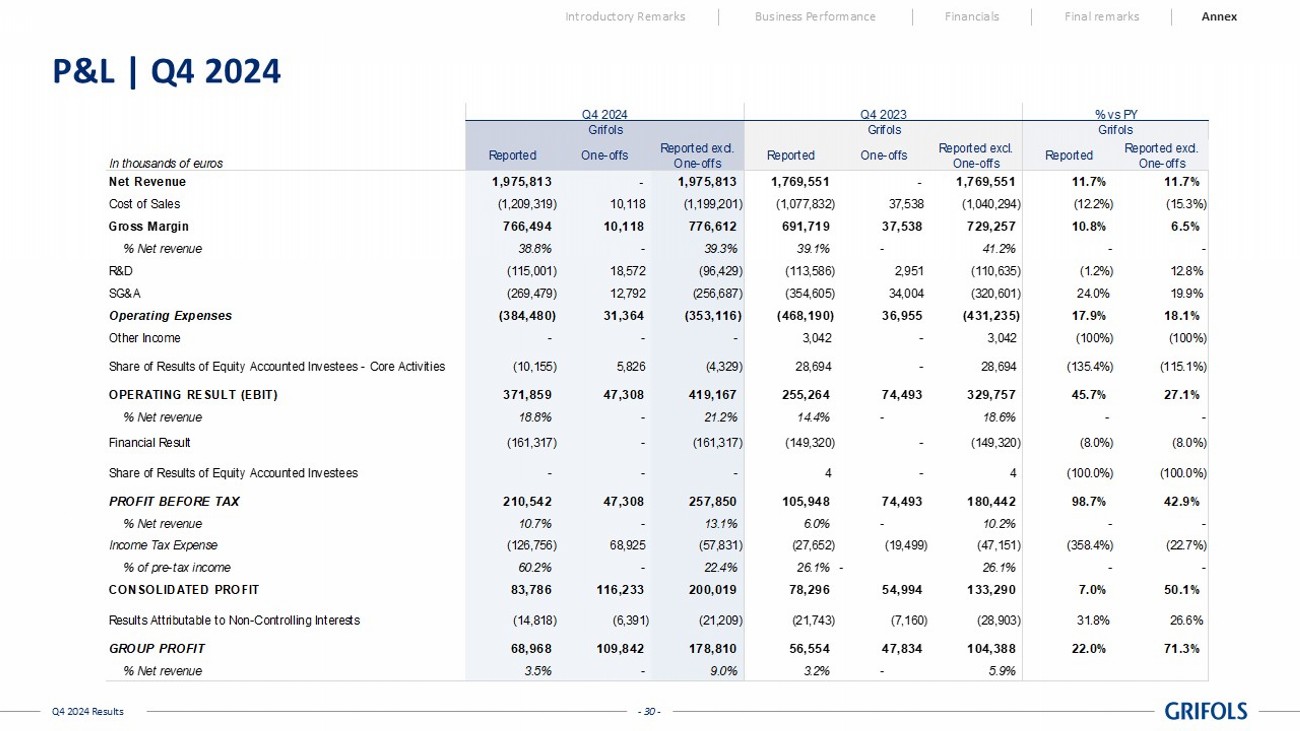Select the In thousands of euros note
This screenshot has width=1300, height=731.
click(x=166, y=163)
